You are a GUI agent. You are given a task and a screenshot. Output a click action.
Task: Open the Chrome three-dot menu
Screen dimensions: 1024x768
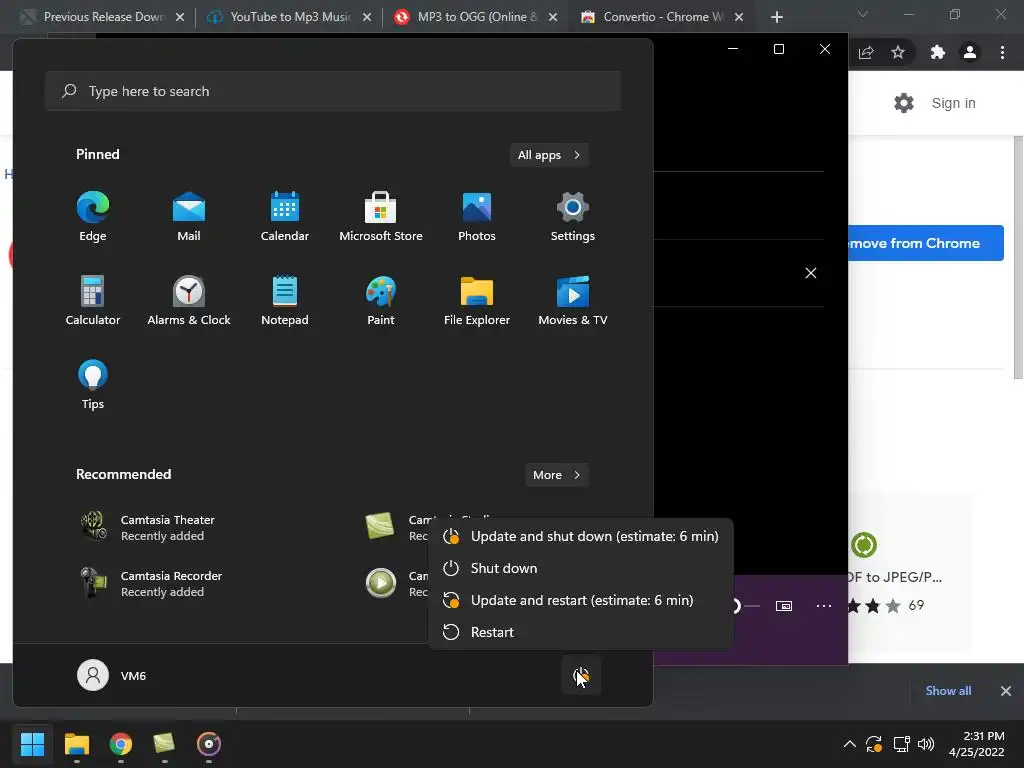point(1002,52)
